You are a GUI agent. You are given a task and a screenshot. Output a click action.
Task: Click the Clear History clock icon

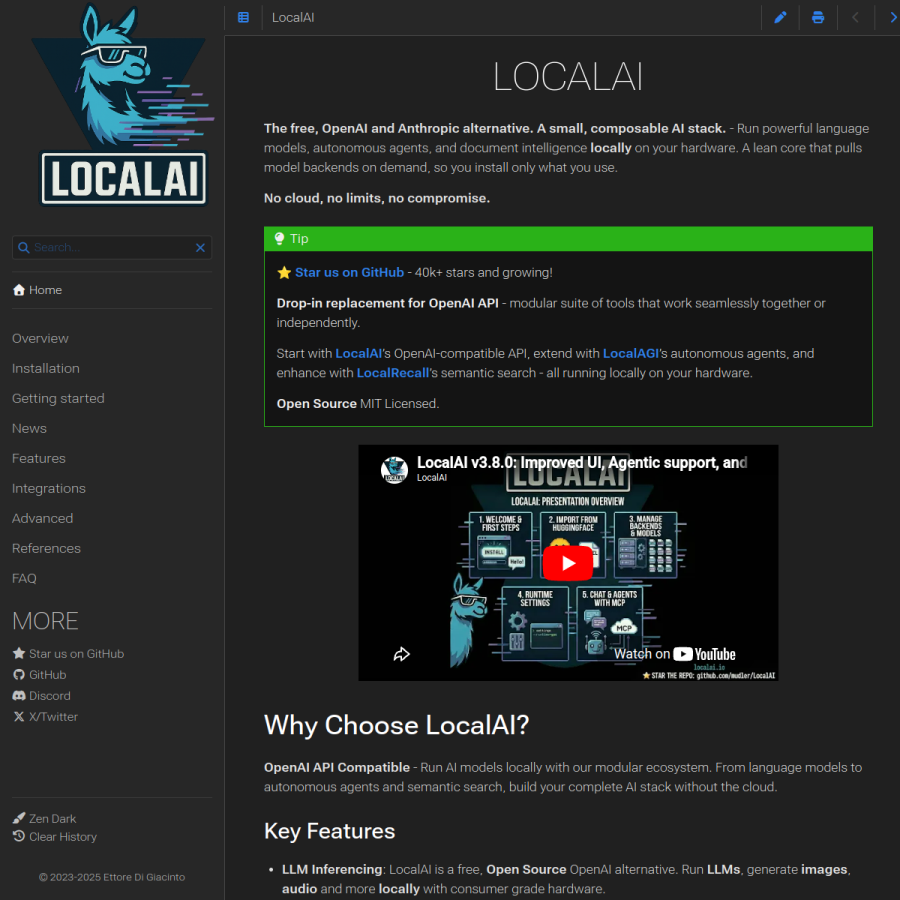pyautogui.click(x=19, y=836)
